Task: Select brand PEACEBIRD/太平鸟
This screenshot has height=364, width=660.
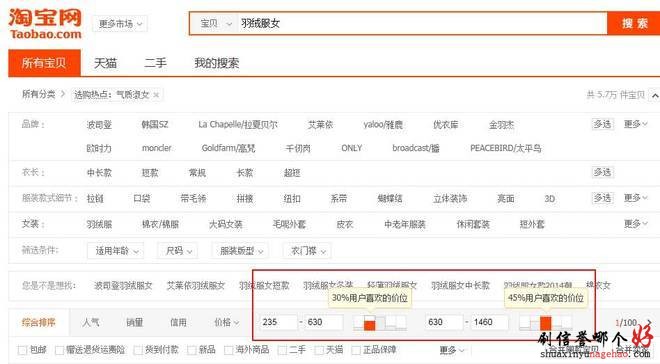Action: 506,149
